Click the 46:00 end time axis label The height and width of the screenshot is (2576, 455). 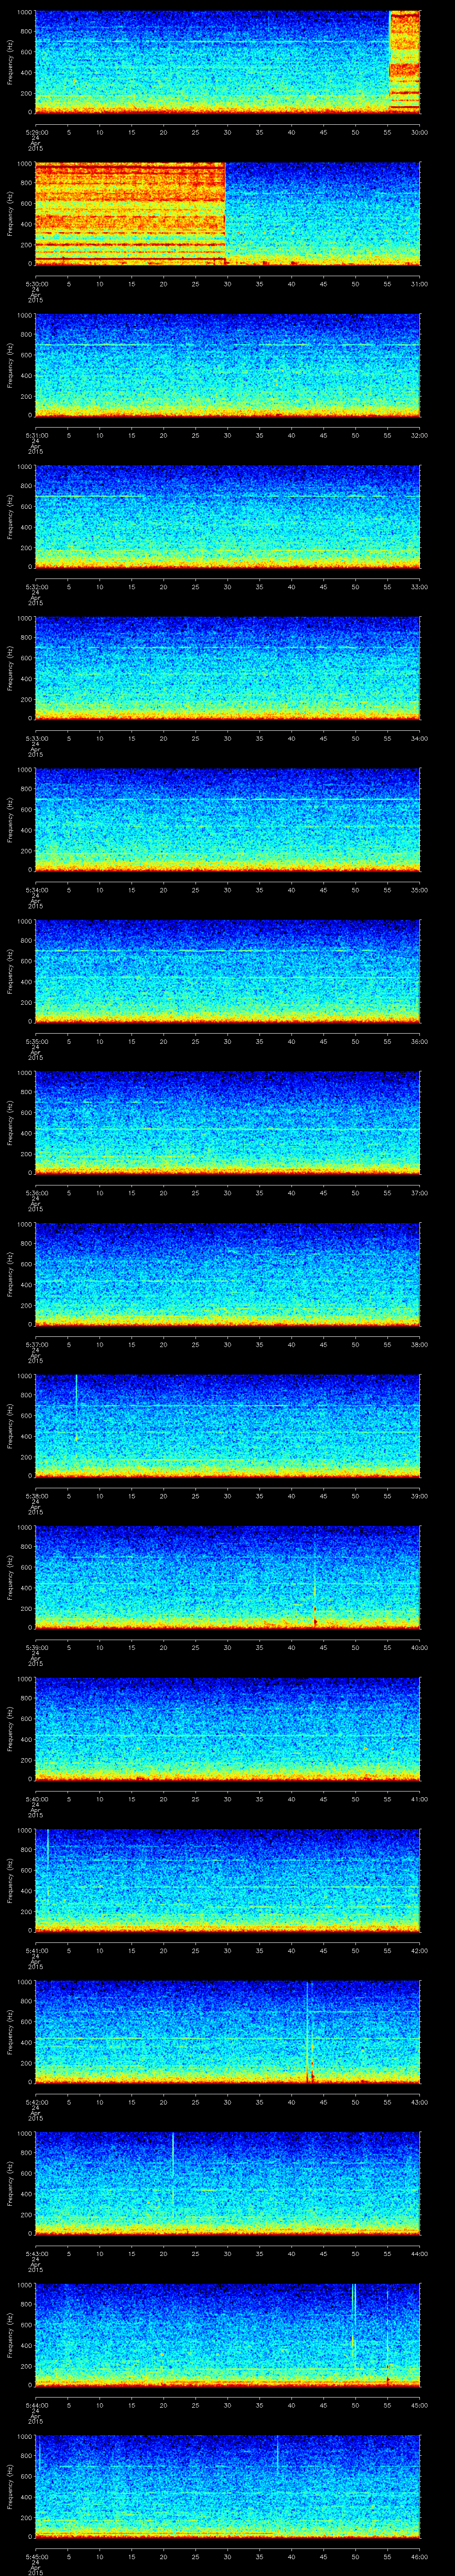tap(419, 2556)
